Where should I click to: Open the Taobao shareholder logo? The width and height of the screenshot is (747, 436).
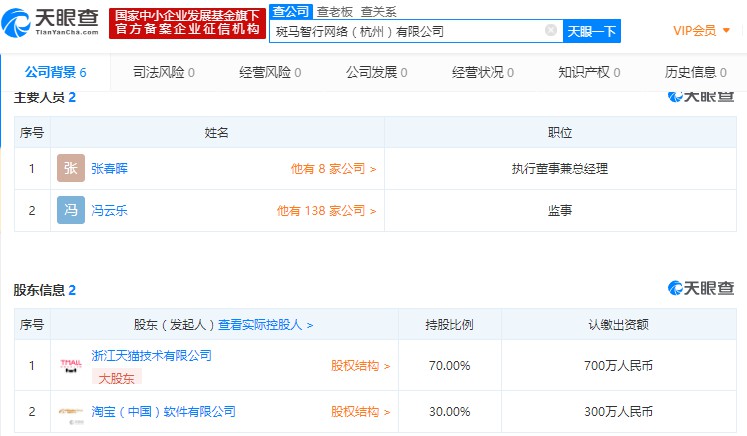point(71,411)
